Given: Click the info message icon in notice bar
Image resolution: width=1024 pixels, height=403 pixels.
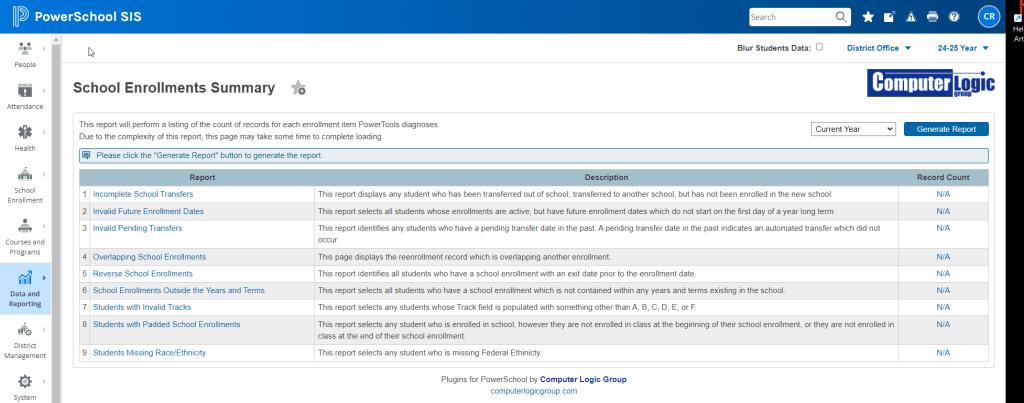Looking at the screenshot, I should 86,155.
